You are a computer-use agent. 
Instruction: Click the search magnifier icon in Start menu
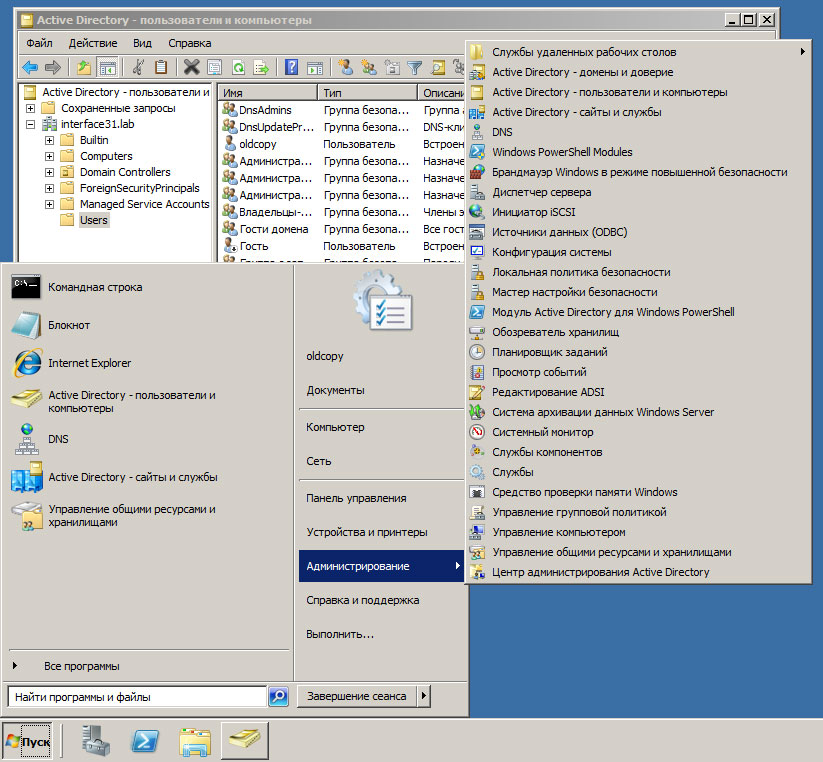[x=279, y=696]
